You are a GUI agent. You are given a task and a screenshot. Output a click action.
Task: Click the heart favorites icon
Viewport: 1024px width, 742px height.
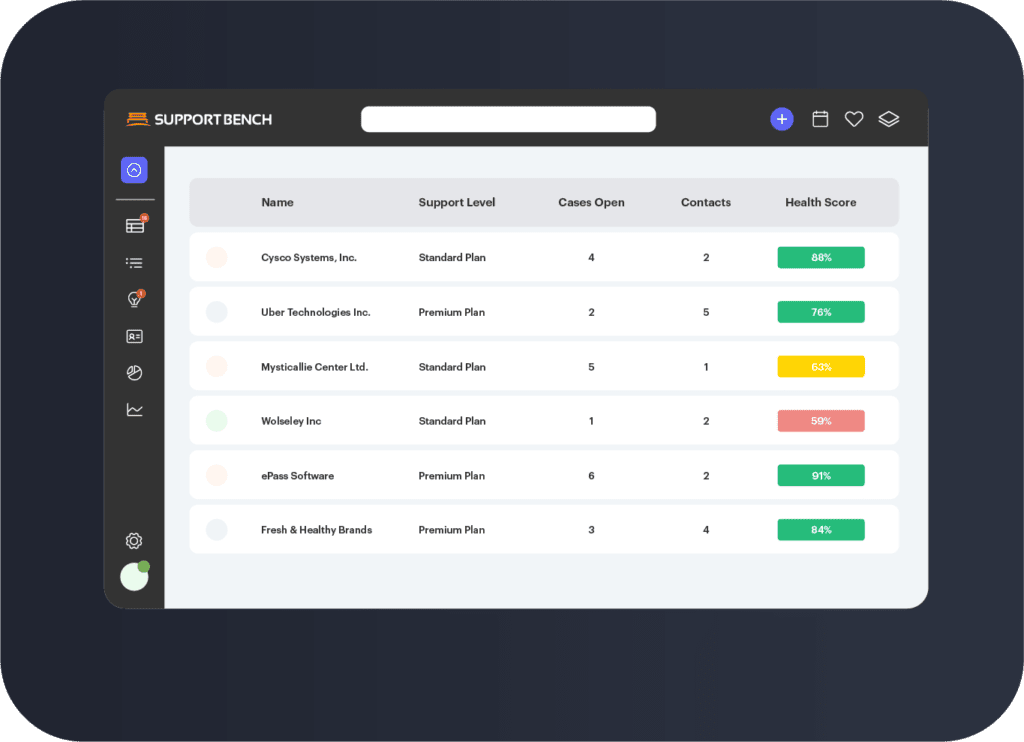click(x=854, y=119)
